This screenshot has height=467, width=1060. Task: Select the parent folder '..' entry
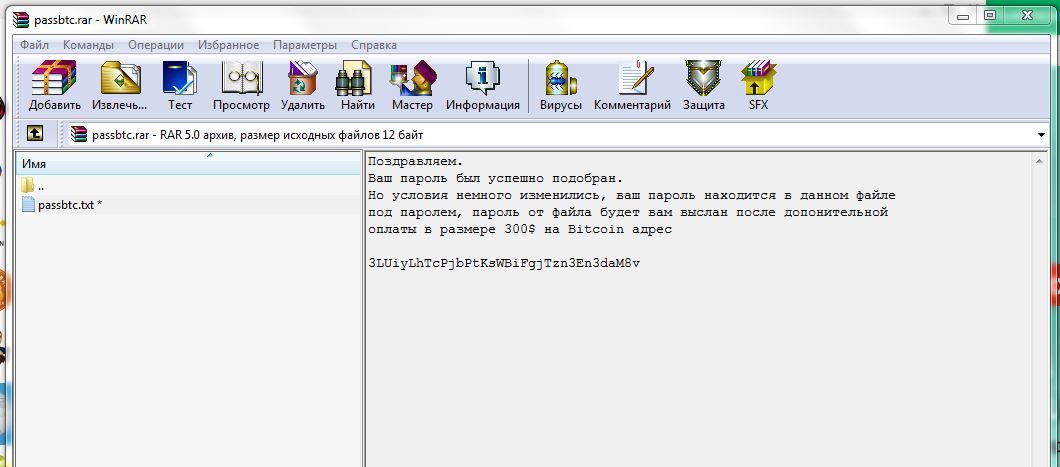[x=40, y=185]
